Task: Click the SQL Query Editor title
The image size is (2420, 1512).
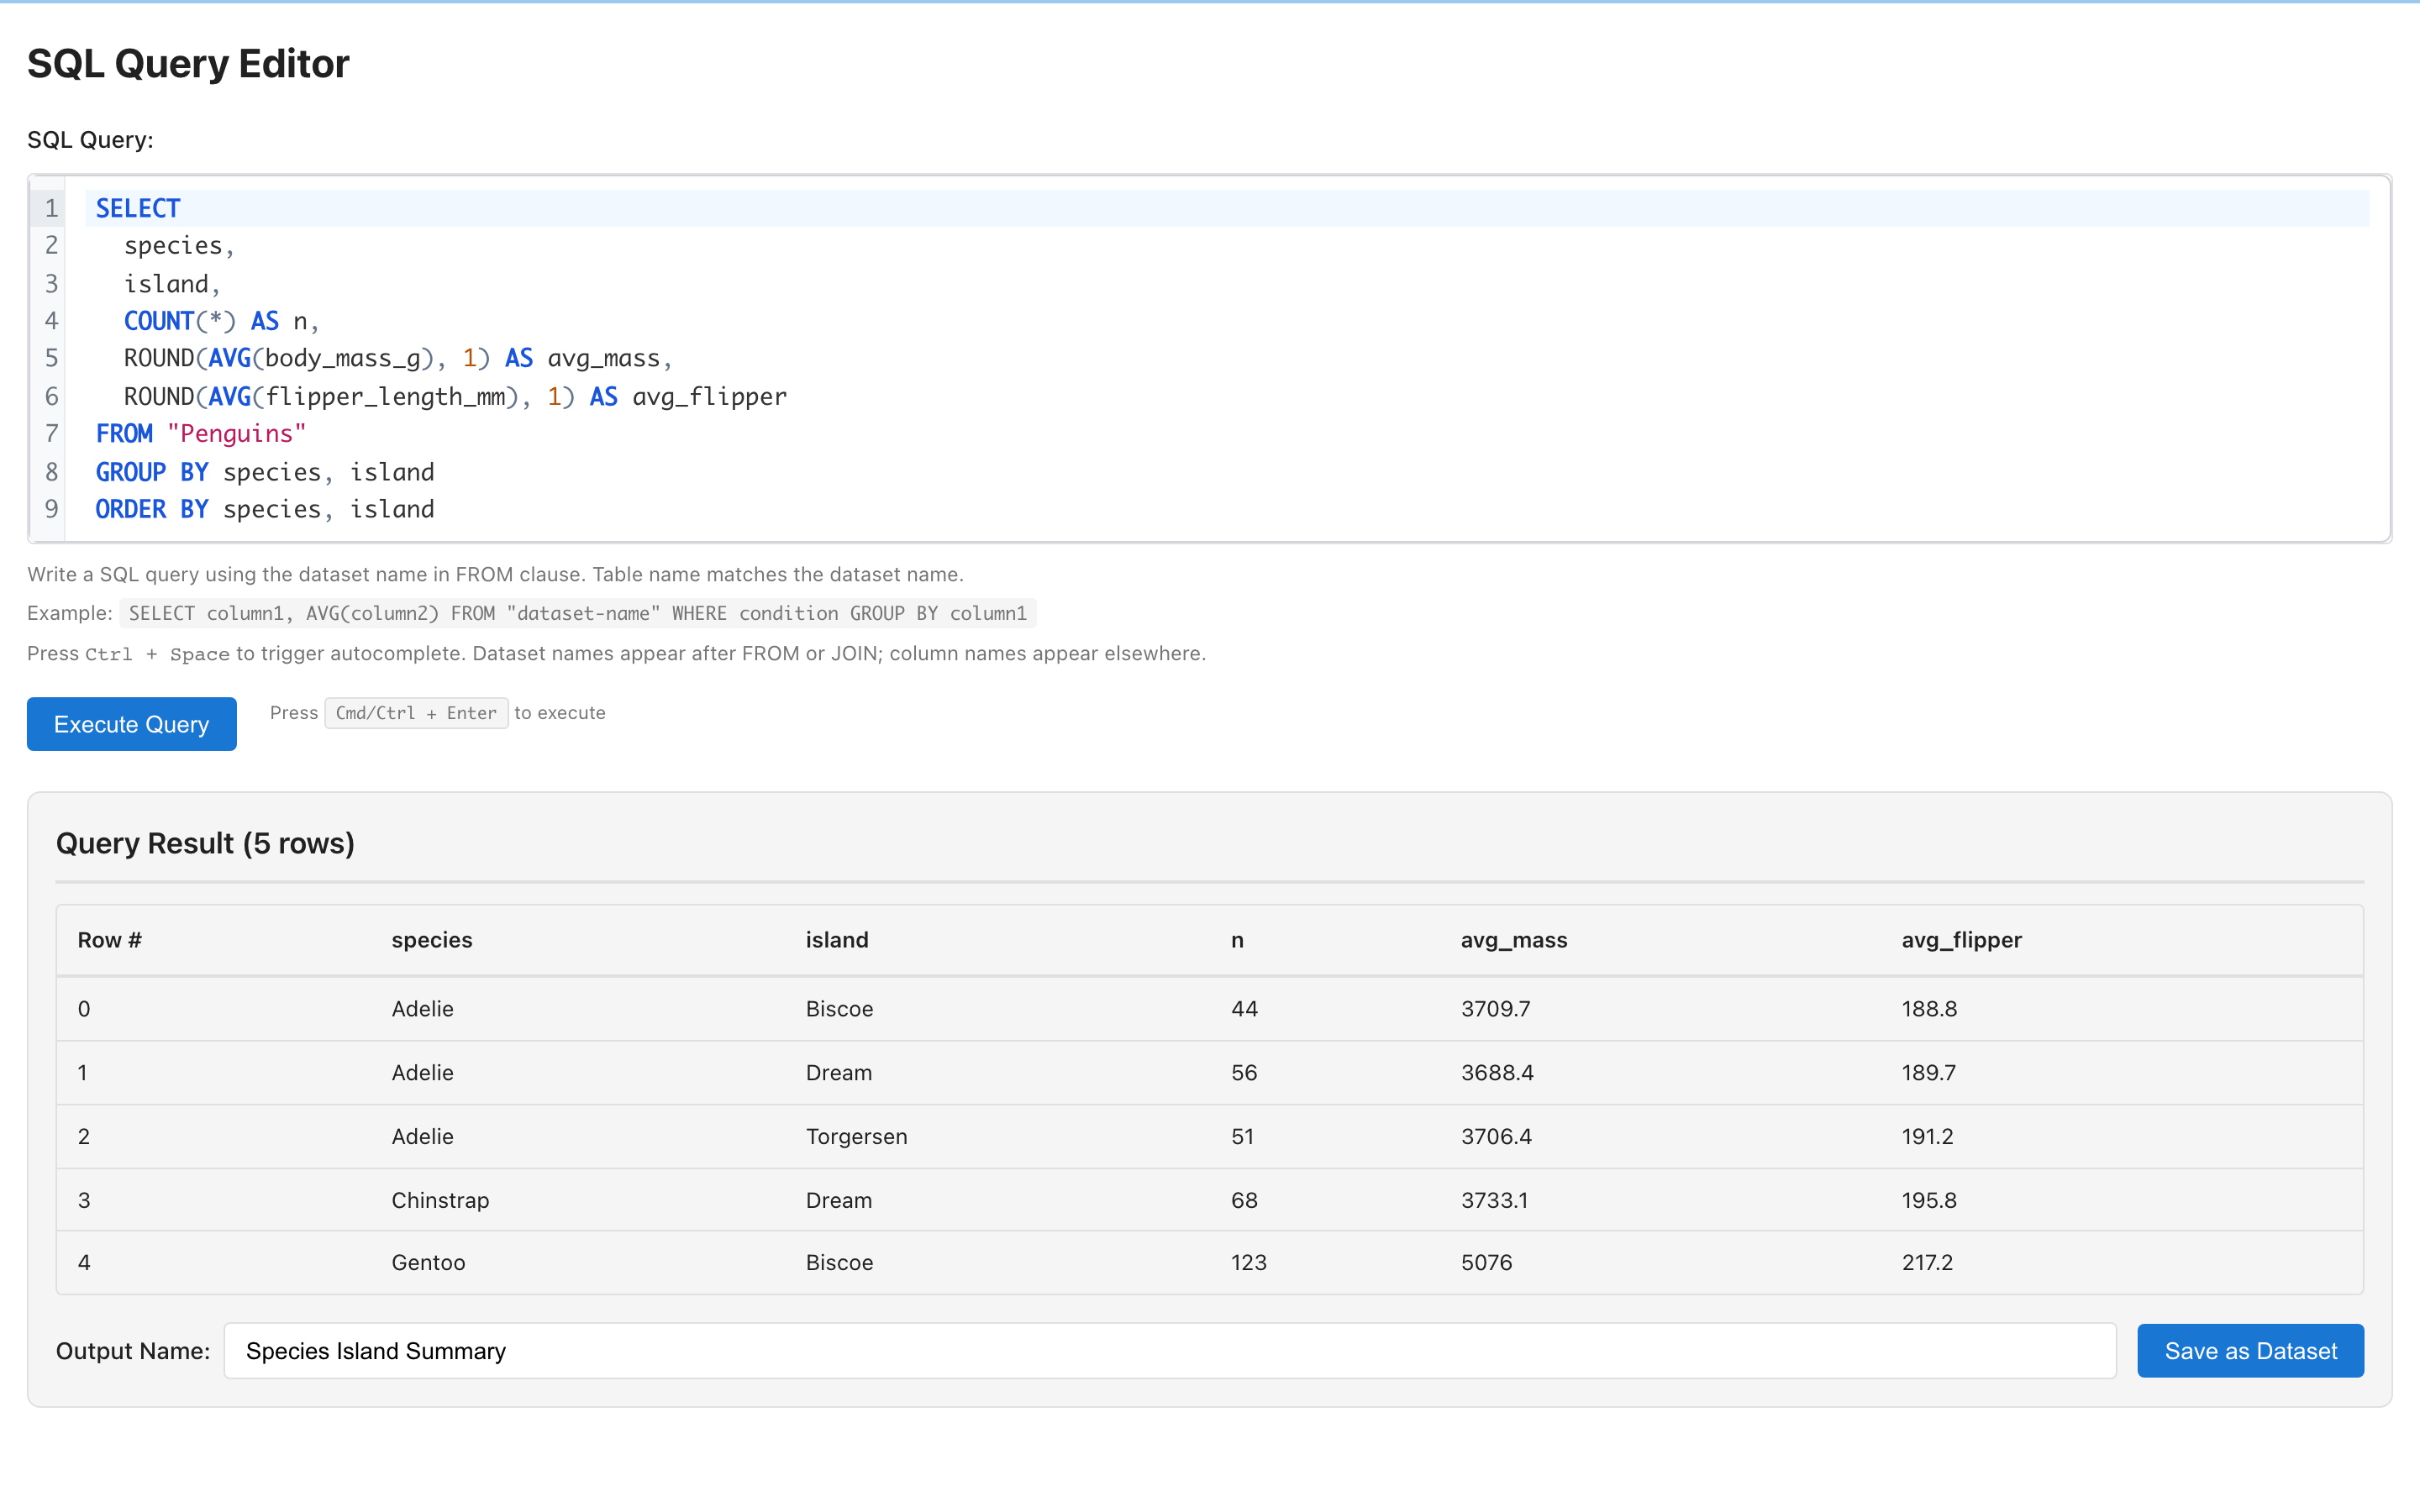Action: click(188, 64)
